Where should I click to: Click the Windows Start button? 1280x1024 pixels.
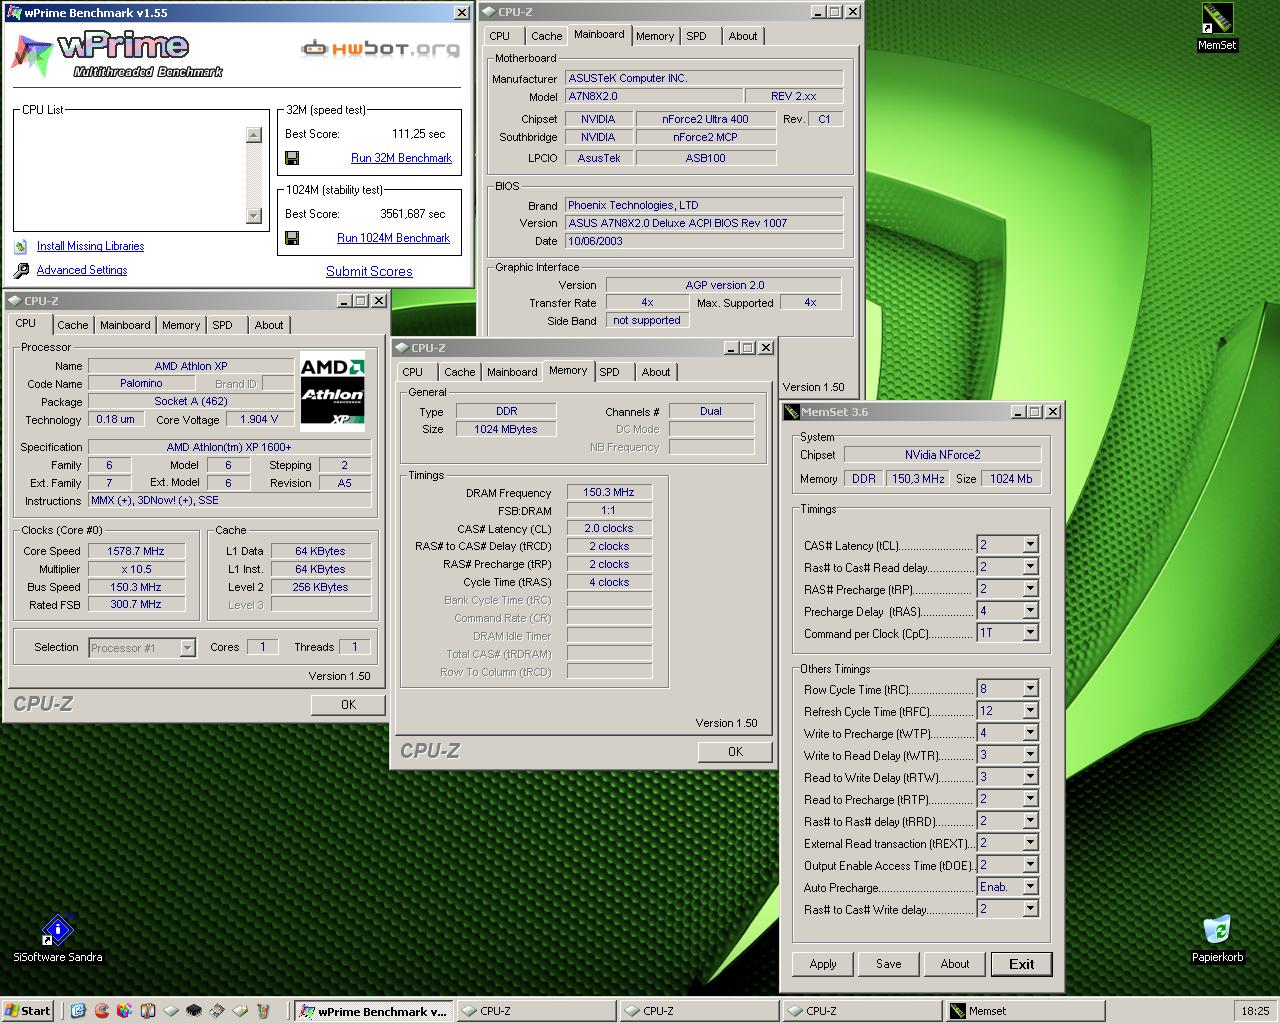coord(28,1011)
